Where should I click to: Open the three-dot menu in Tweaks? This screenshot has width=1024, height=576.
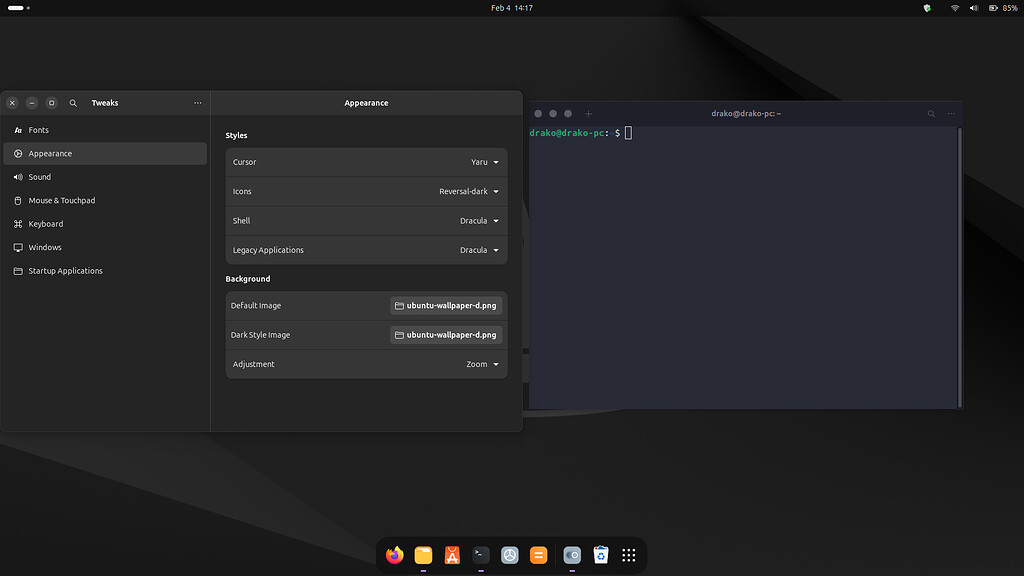tap(197, 102)
